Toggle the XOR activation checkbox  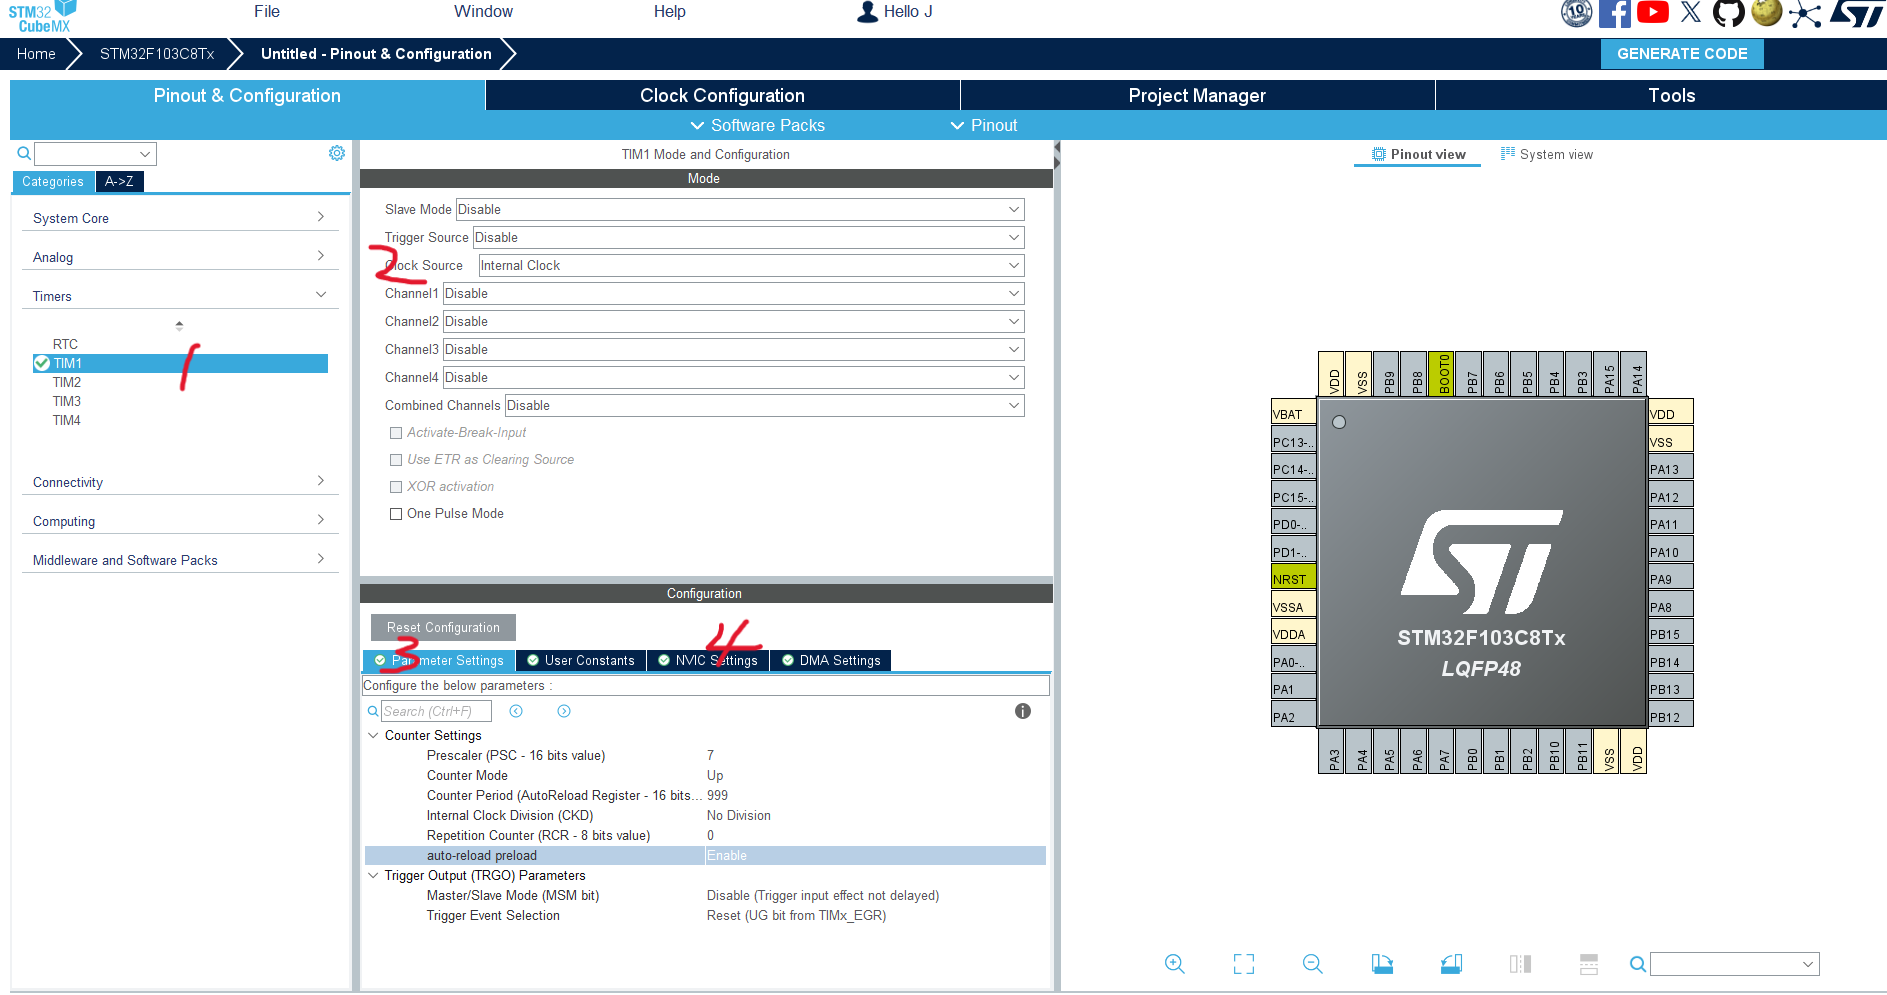click(396, 487)
